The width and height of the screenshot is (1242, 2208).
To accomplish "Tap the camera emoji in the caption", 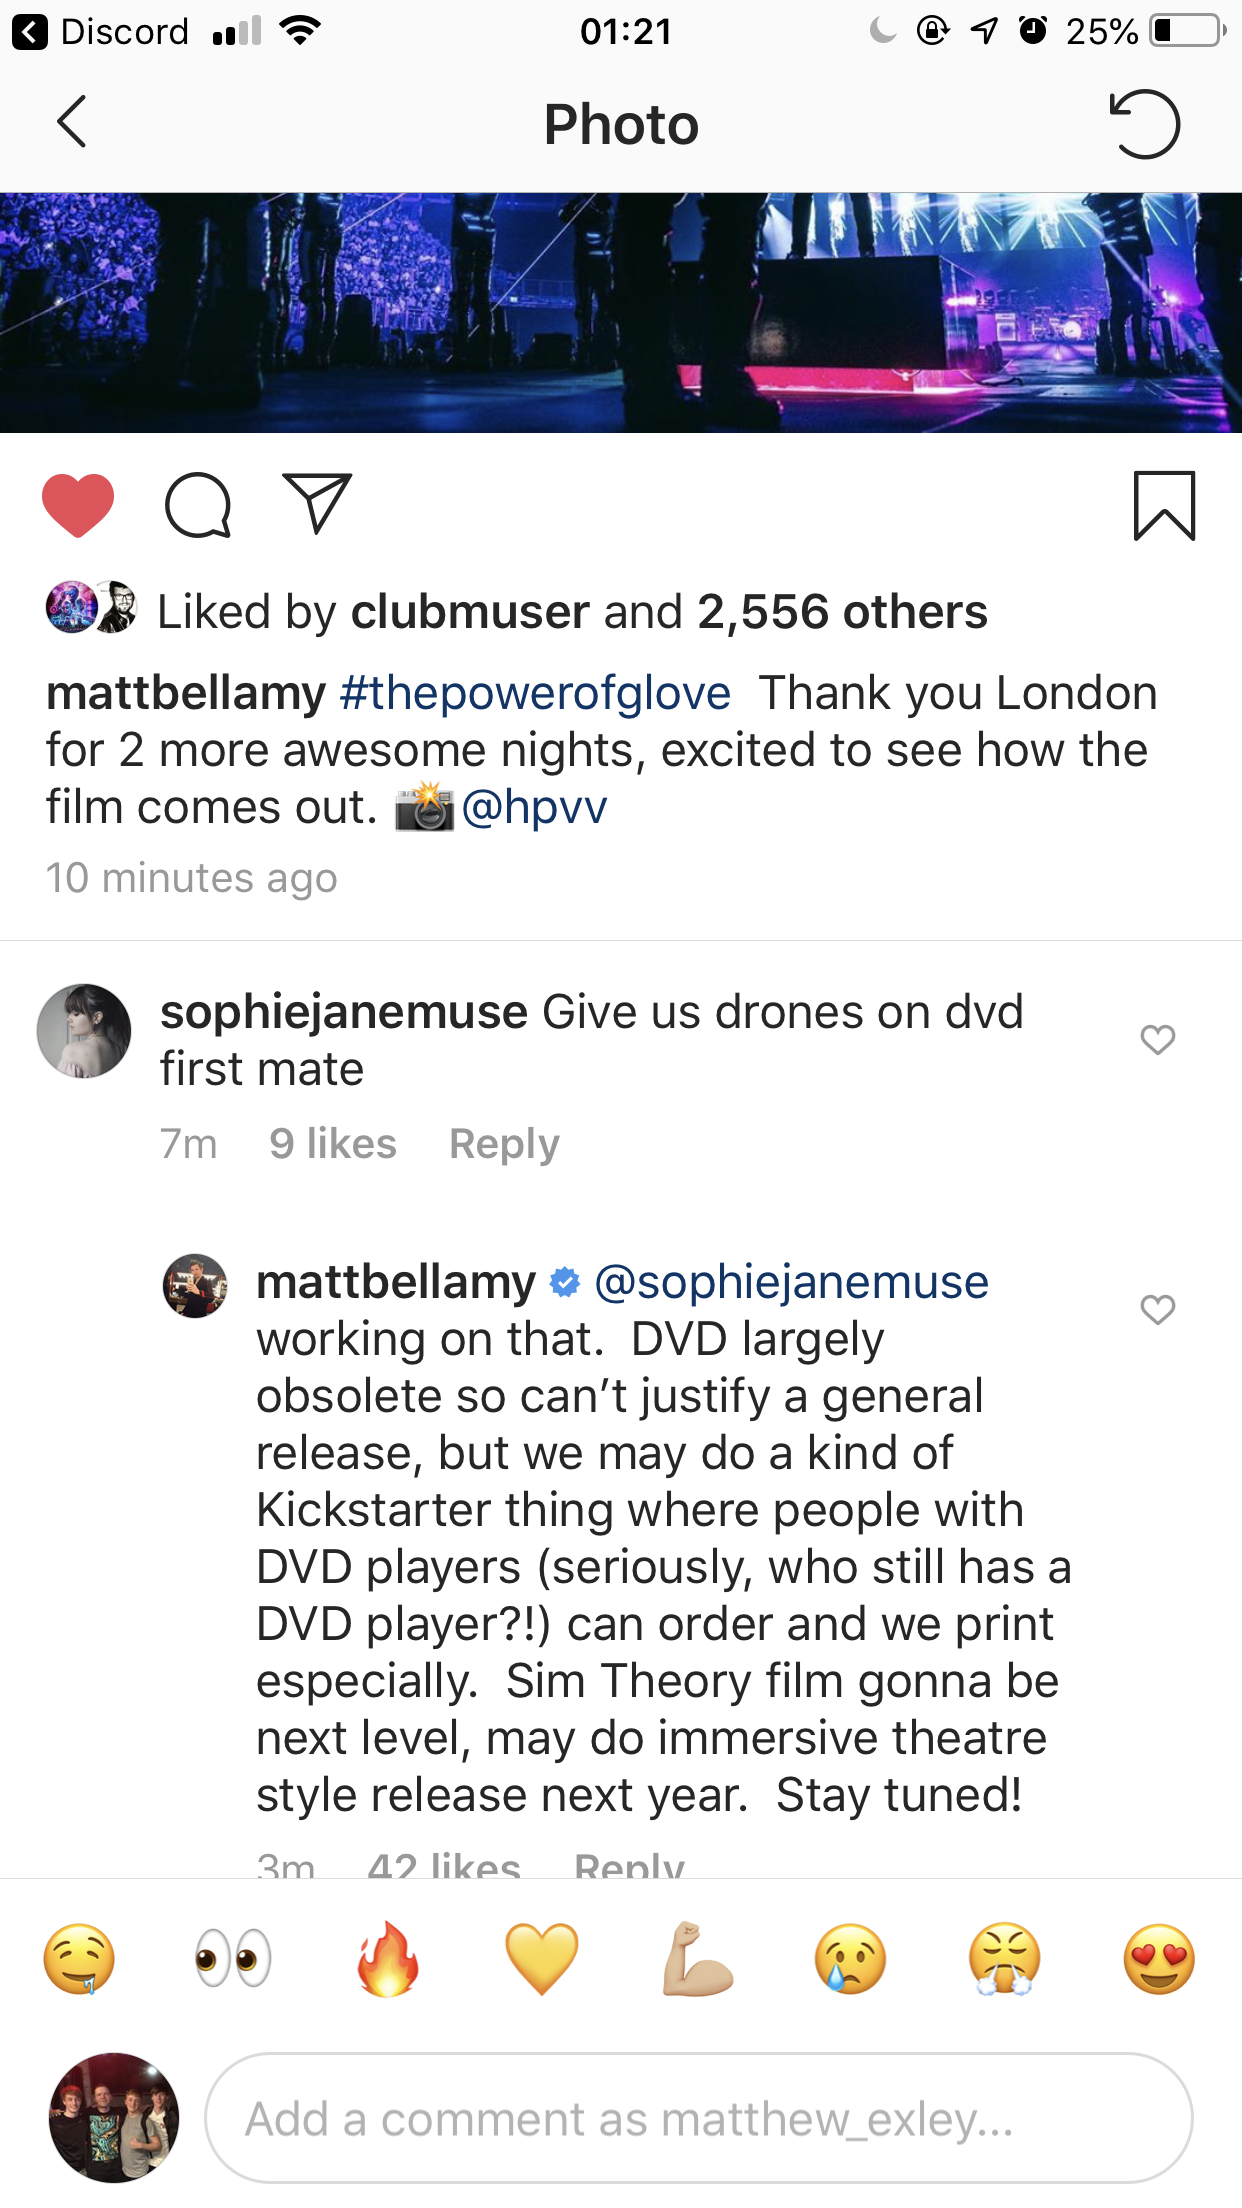I will 424,806.
